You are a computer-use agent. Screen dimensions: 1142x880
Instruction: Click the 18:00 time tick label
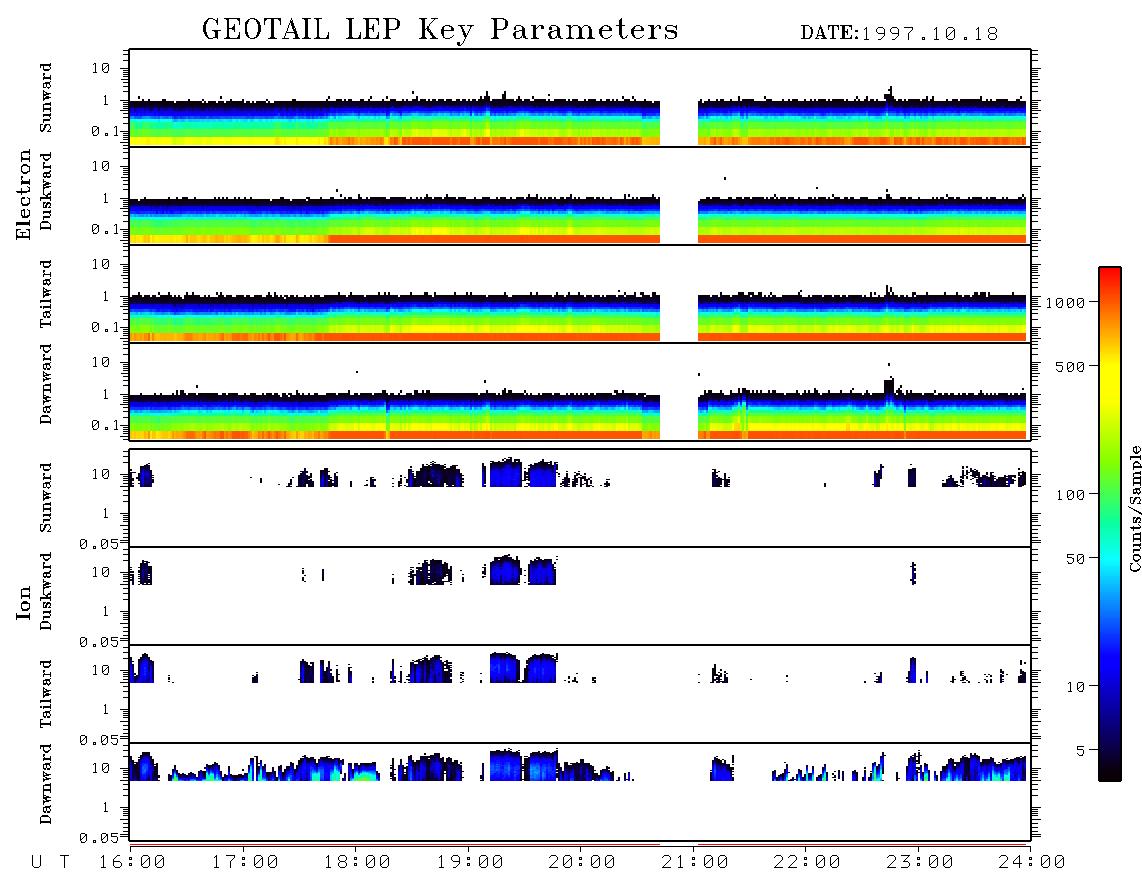[357, 863]
